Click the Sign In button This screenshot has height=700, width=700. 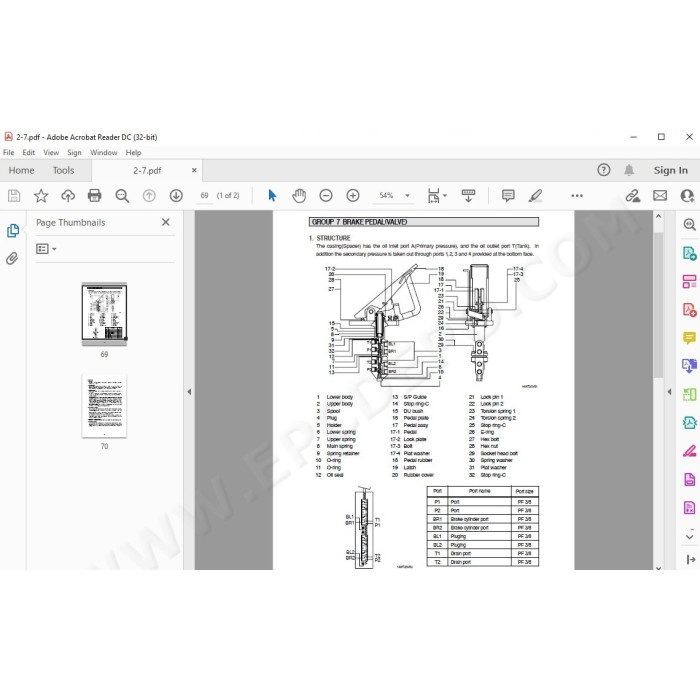point(671,170)
